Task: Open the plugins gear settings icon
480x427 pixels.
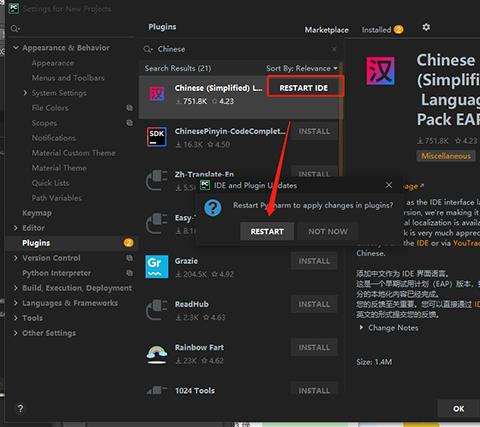Action: [426, 27]
